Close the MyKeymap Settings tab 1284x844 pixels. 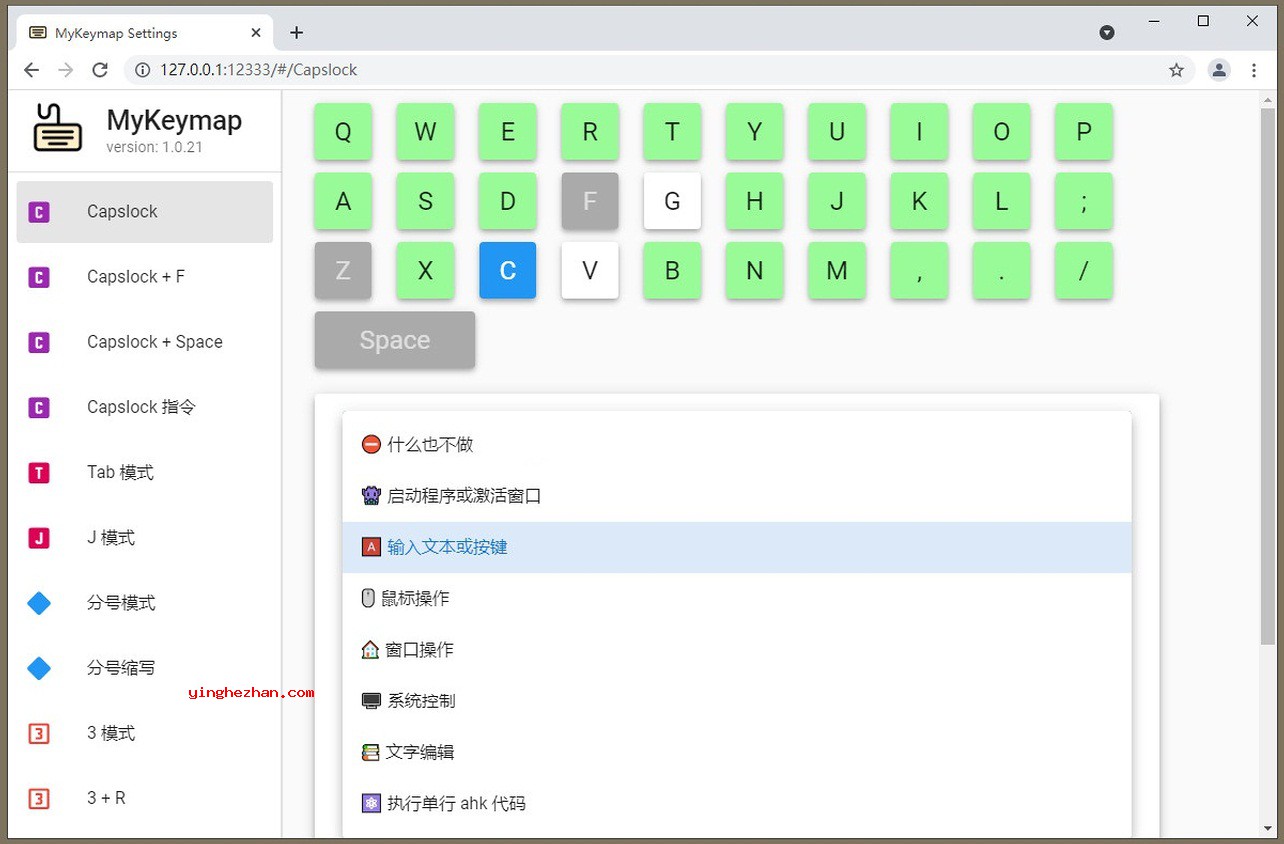(256, 33)
